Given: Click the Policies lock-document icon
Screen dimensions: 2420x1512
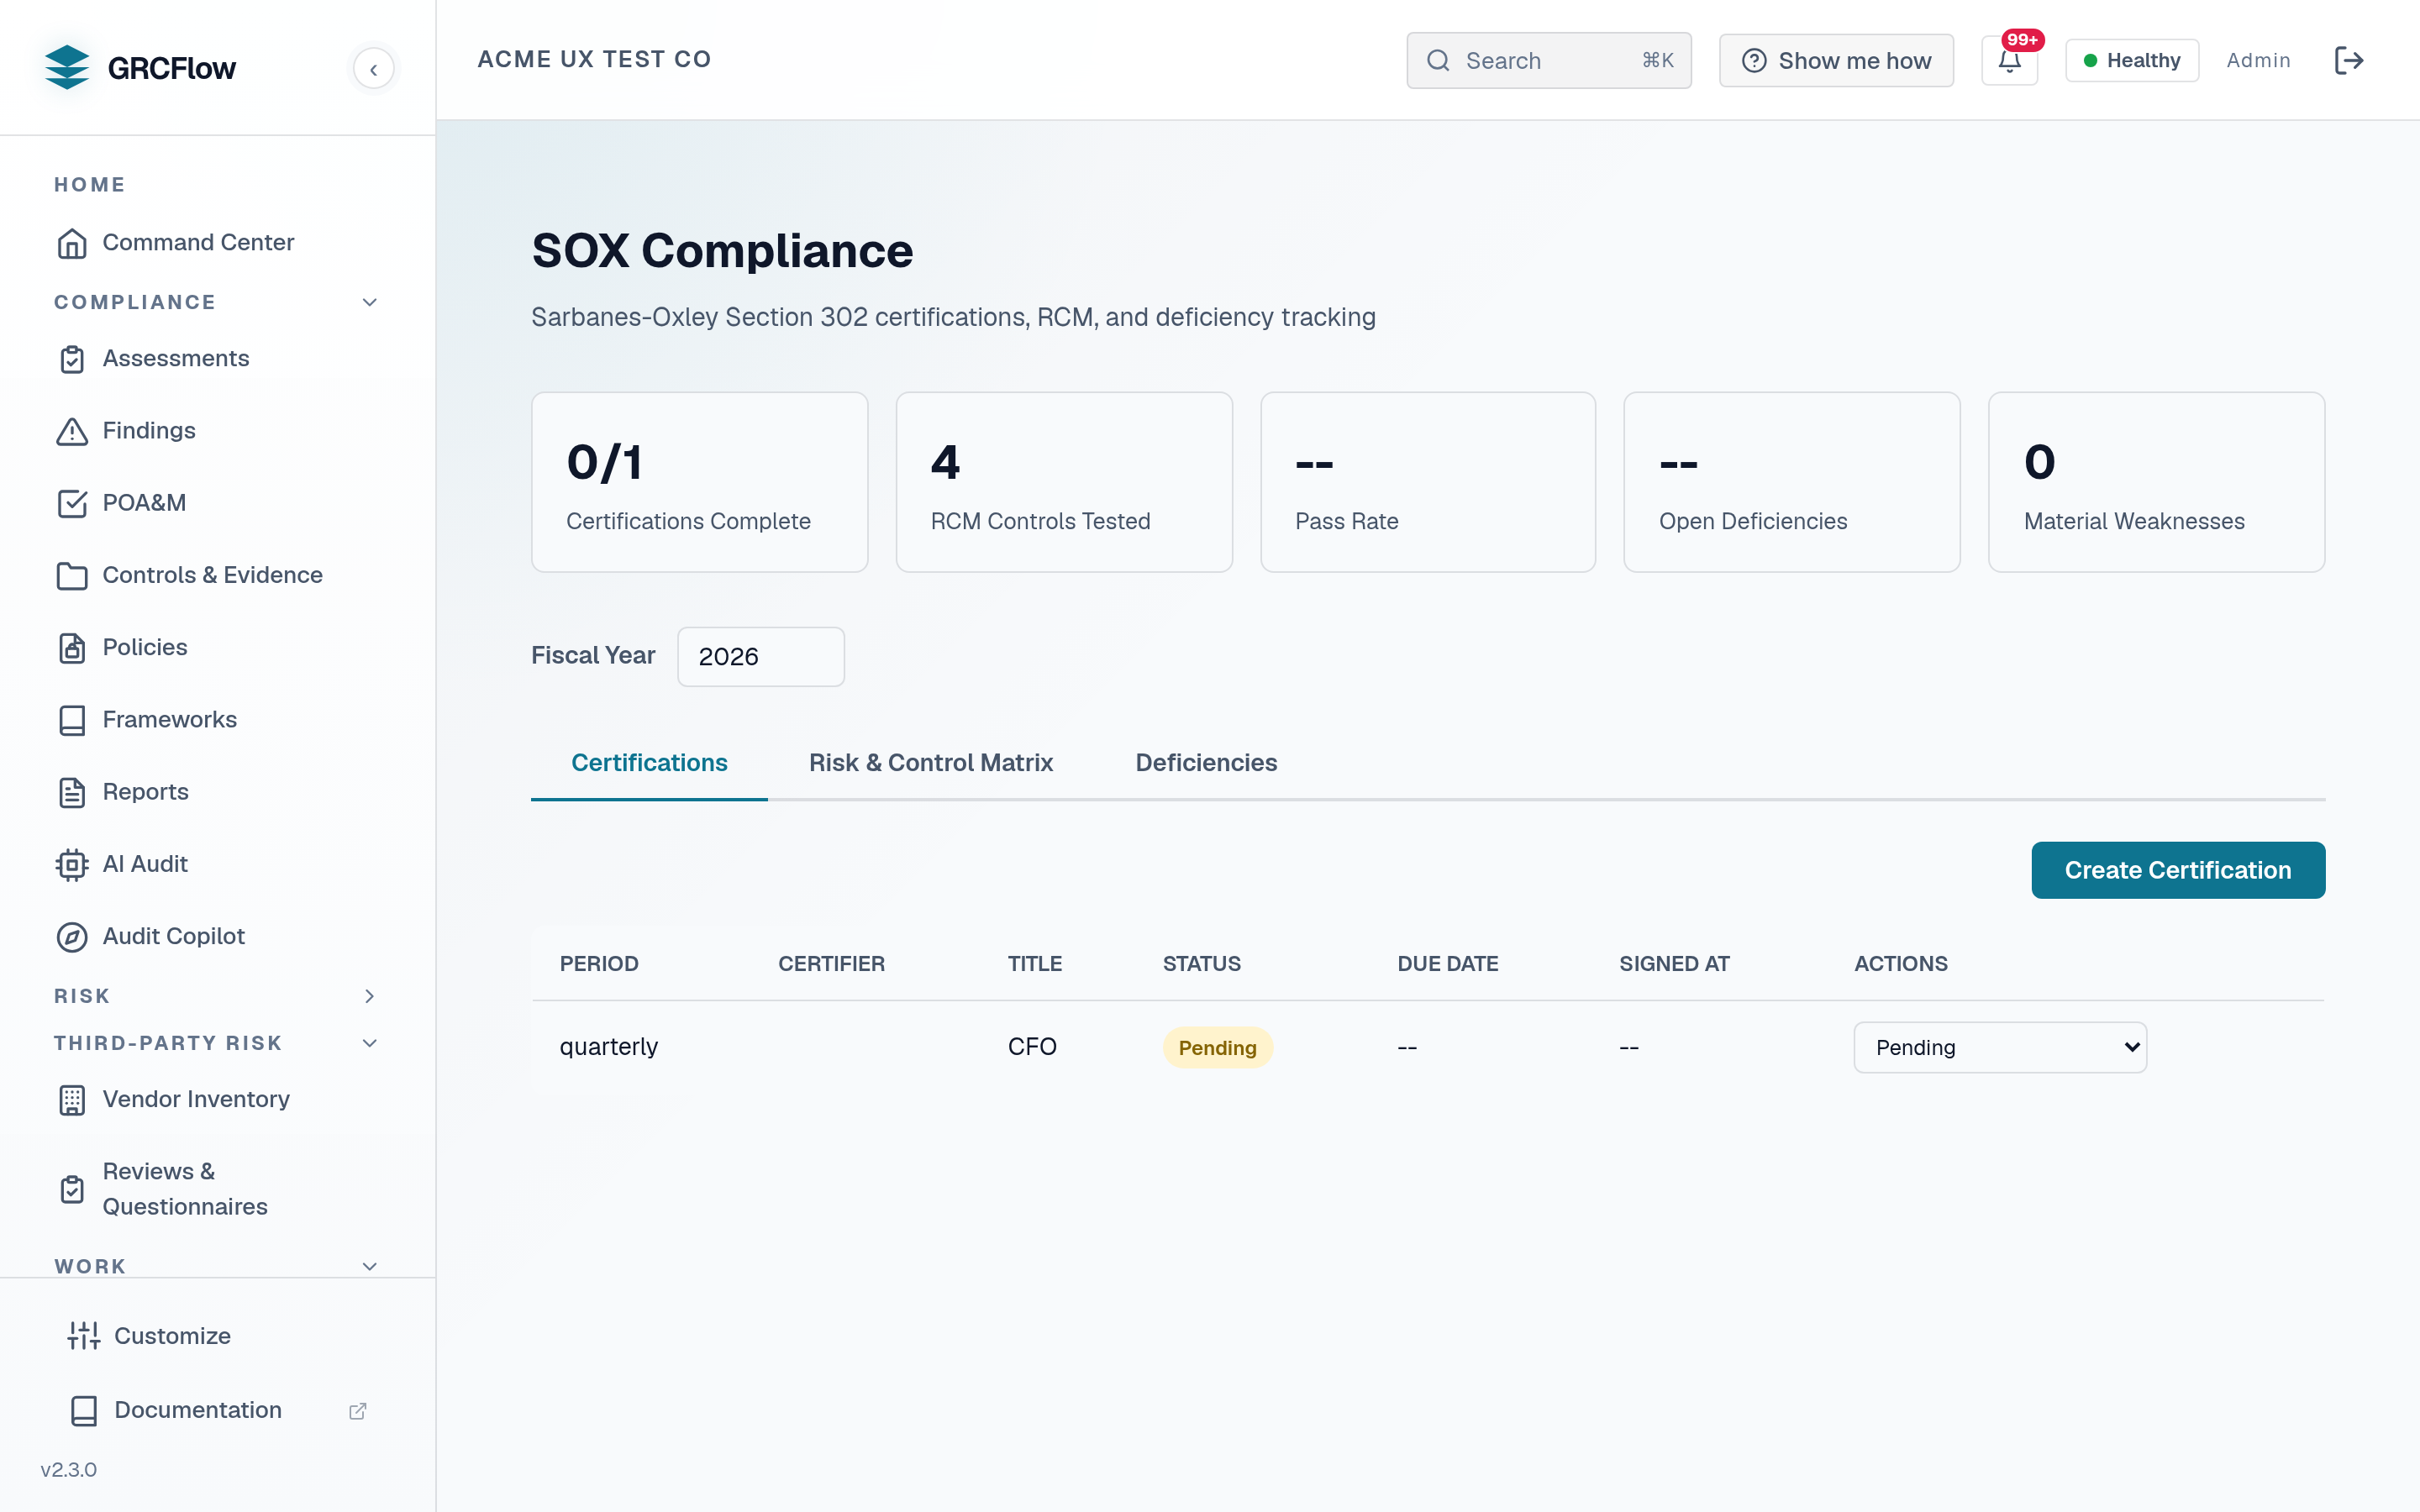Looking at the screenshot, I should [x=72, y=648].
